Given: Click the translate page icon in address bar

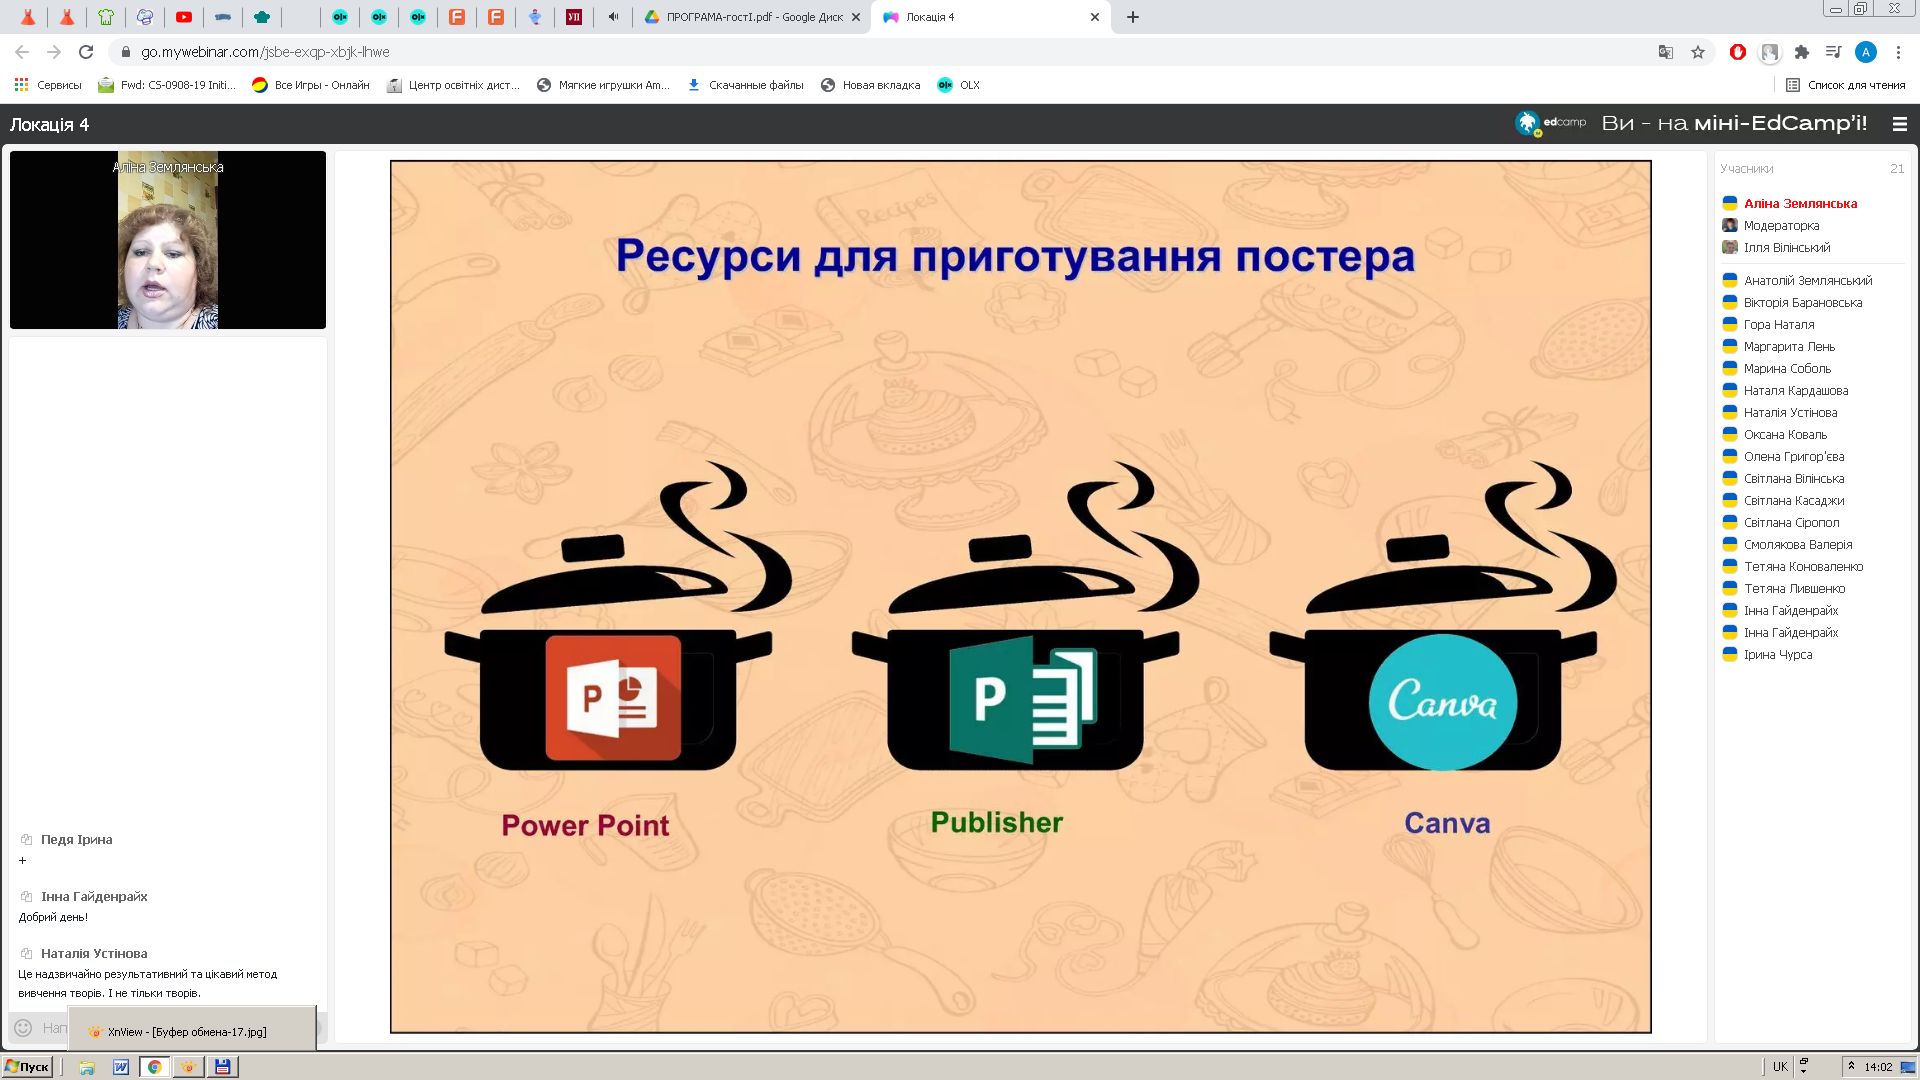Looking at the screenshot, I should pyautogui.click(x=1666, y=52).
